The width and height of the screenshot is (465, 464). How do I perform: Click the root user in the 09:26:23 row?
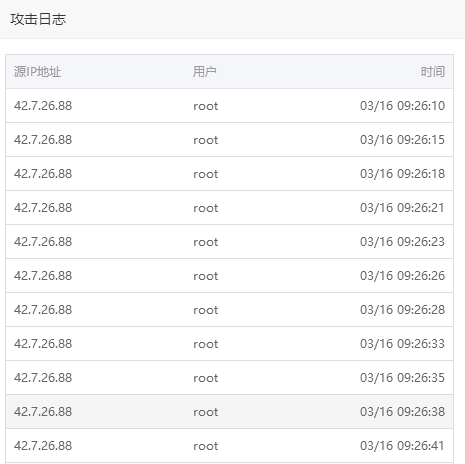tap(206, 242)
